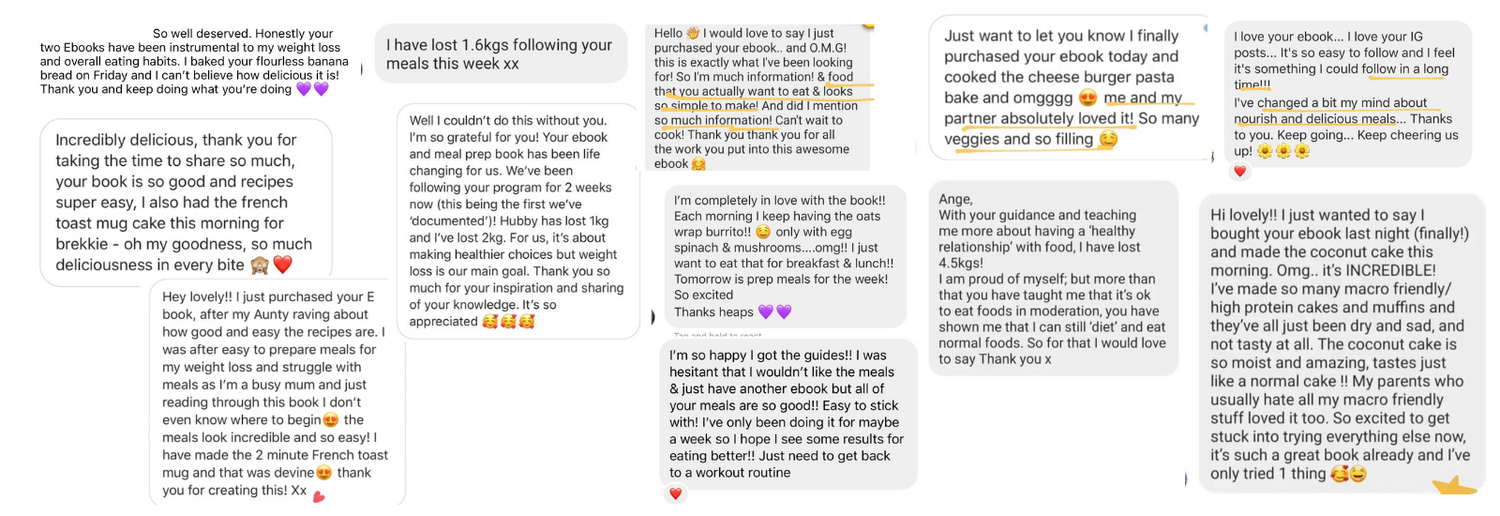Click the purple hearts after "what you're doing"
1500x516 pixels.
coord(312,89)
